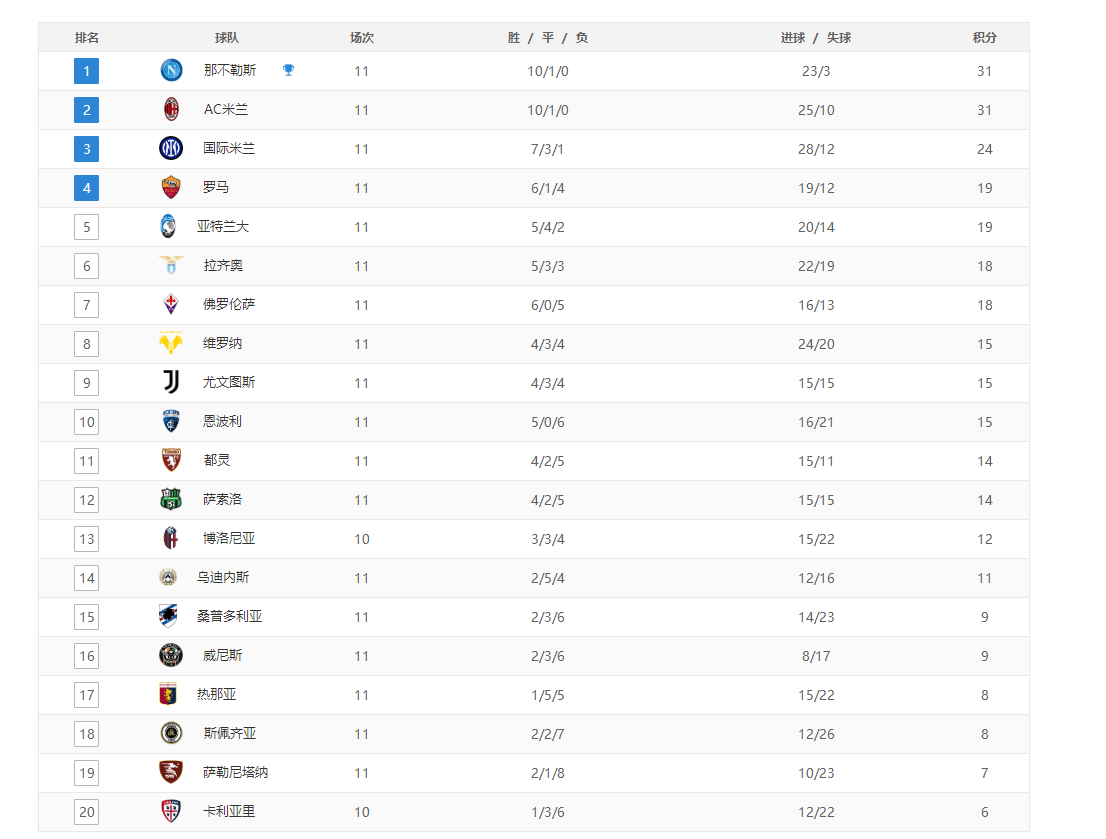Click the 萨勒尼塔纳 team name
The height and width of the screenshot is (839, 1106).
point(235,772)
